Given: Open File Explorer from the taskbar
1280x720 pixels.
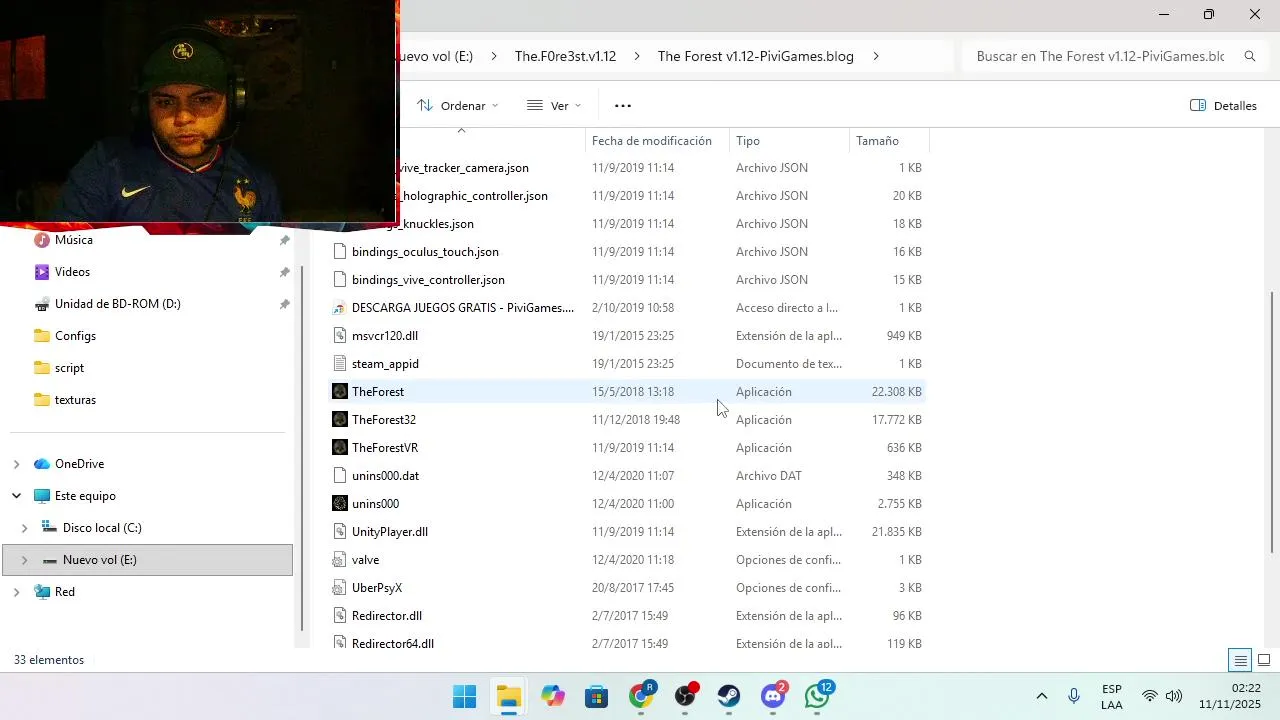Looking at the screenshot, I should 509,696.
